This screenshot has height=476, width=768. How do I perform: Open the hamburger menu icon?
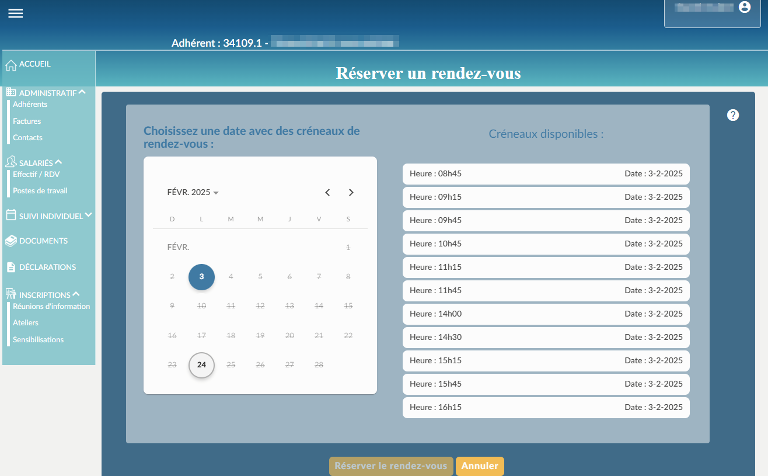[x=15, y=13]
